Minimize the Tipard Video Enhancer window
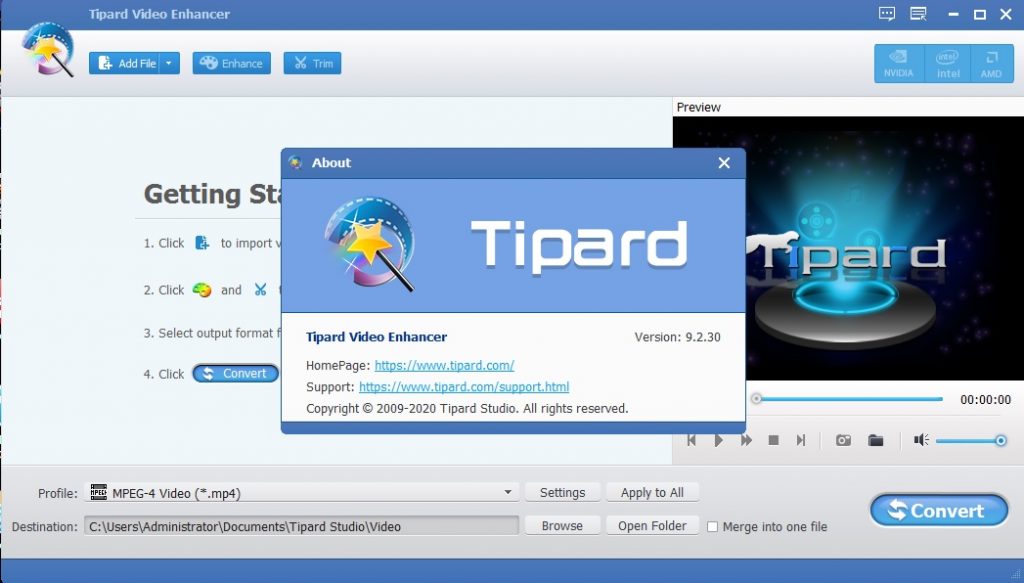Screen dimensions: 1024x583 (x=953, y=14)
